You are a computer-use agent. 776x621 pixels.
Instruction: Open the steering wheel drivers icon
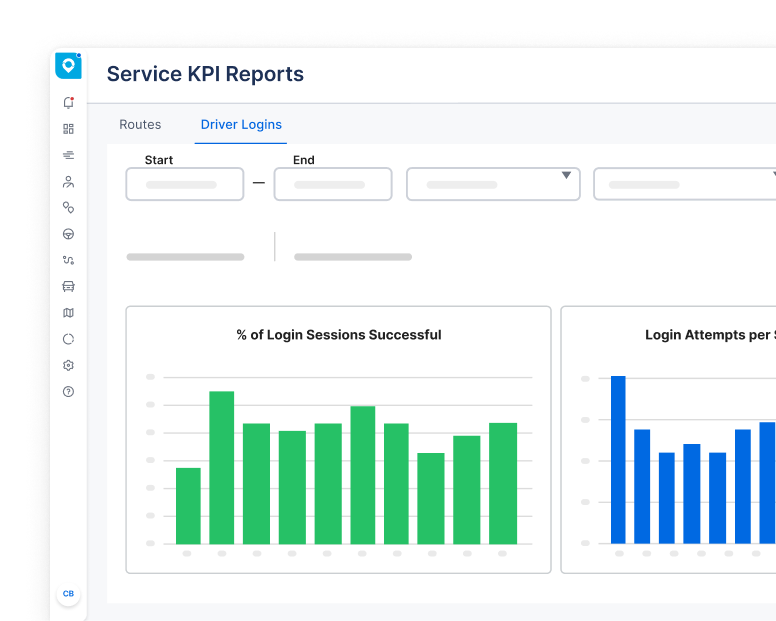click(x=68, y=234)
